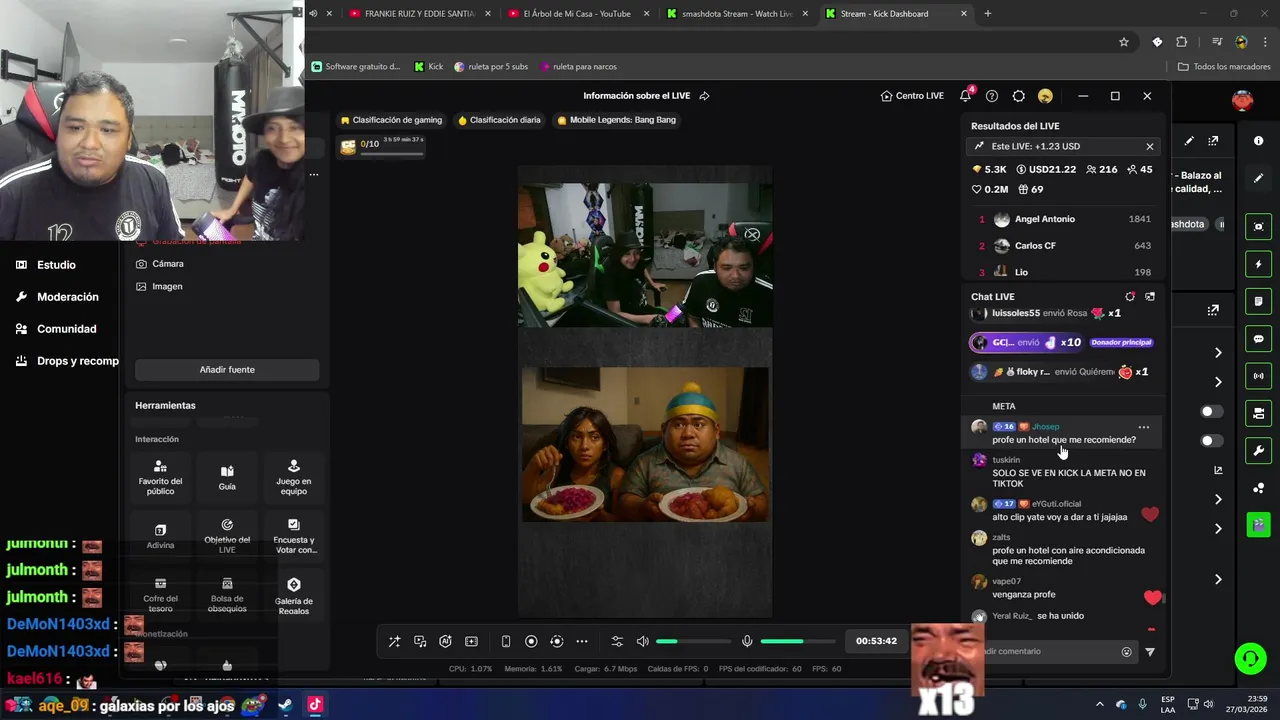Image resolution: width=1280 pixels, height=720 pixels.
Task: Open the Galería de Regalos tool
Action: click(294, 595)
